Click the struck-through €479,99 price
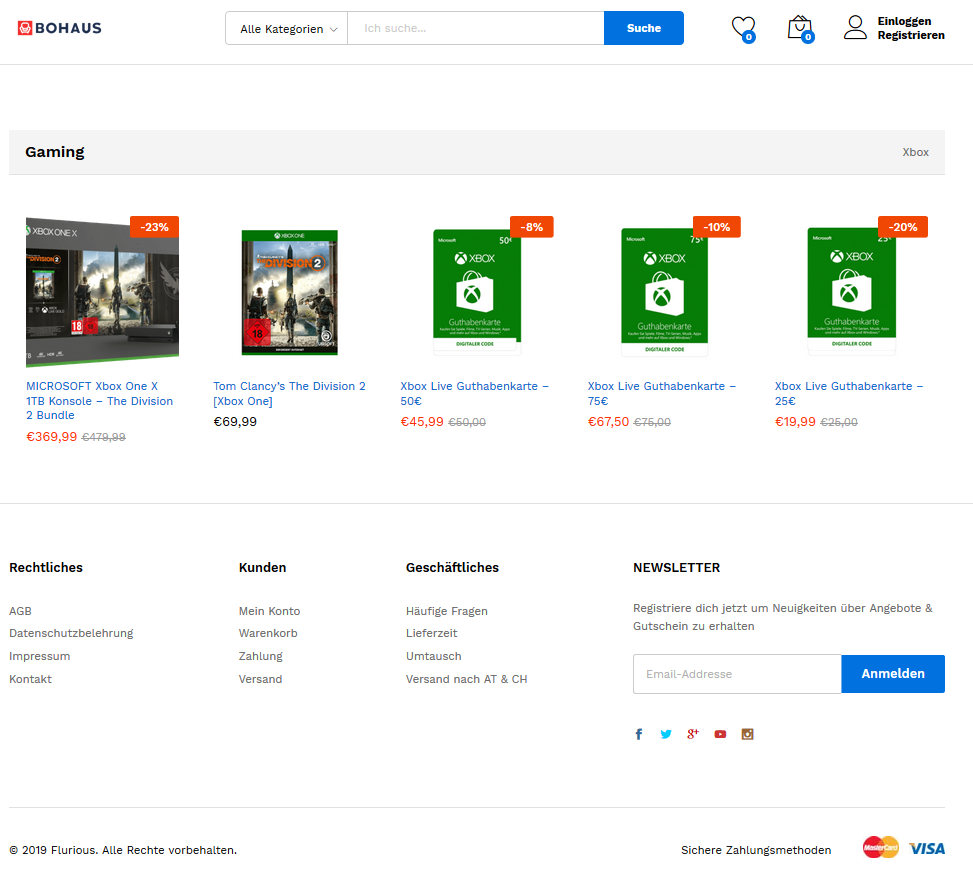973x874 pixels. coord(104,437)
